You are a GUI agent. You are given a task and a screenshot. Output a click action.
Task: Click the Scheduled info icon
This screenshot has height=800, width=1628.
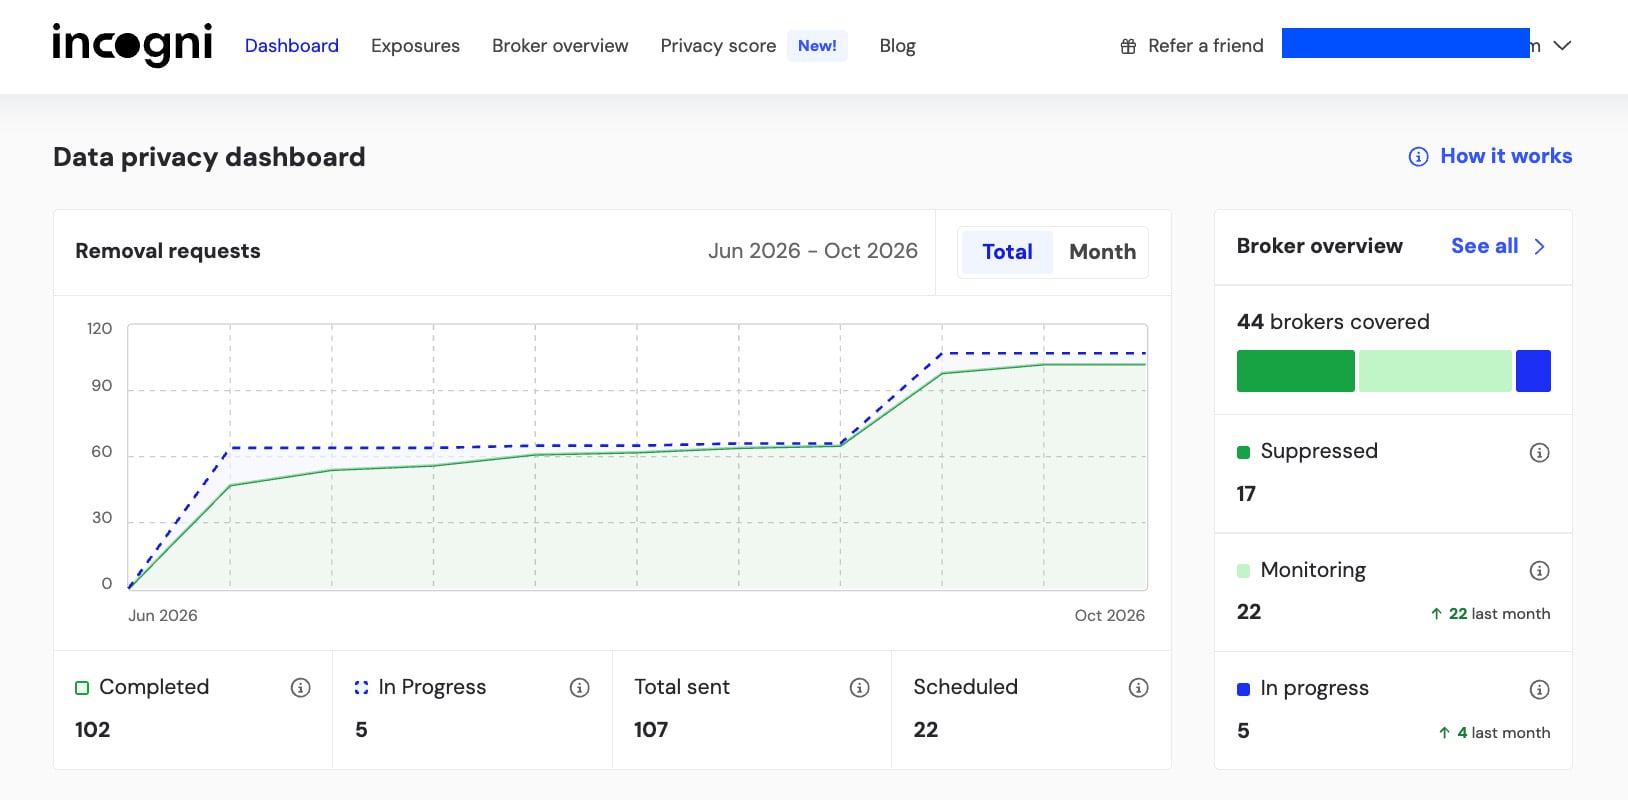click(x=1138, y=688)
